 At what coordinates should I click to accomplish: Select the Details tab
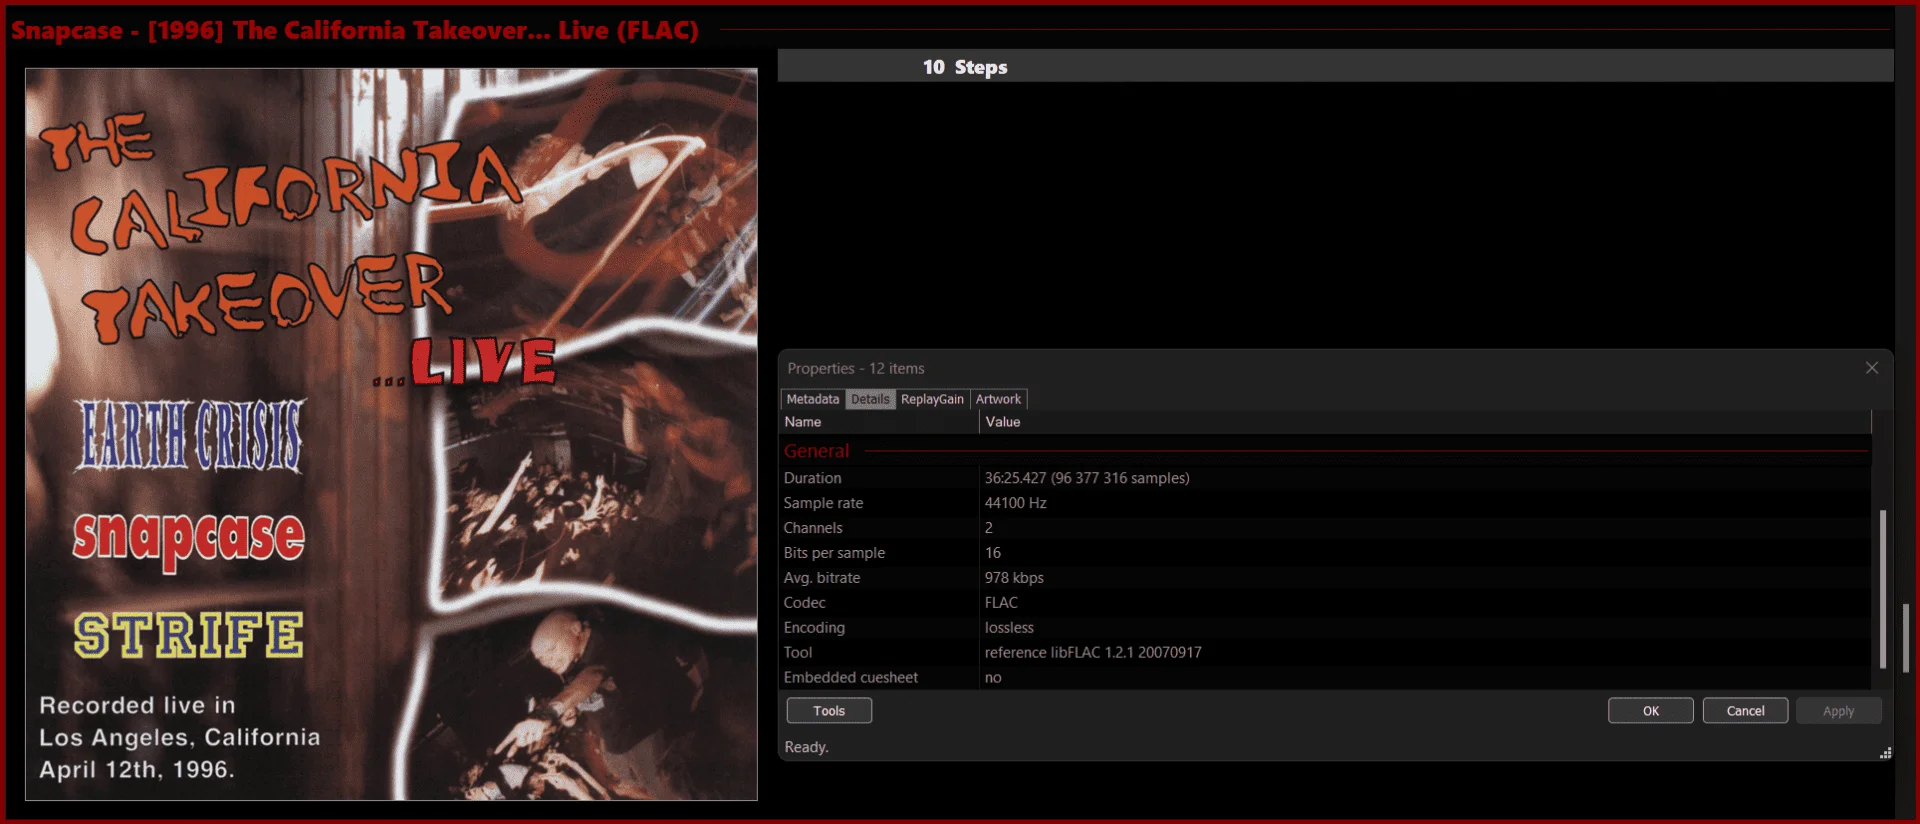[870, 399]
